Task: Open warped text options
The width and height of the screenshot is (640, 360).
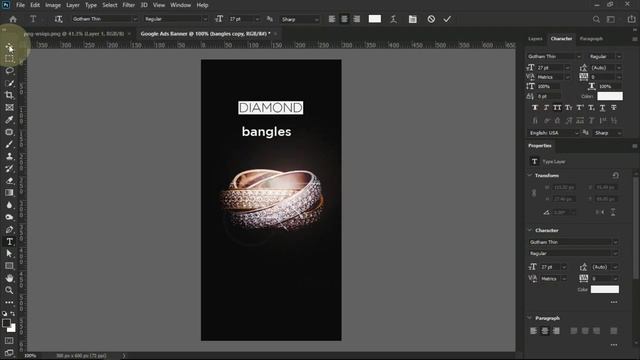Action: click(393, 19)
